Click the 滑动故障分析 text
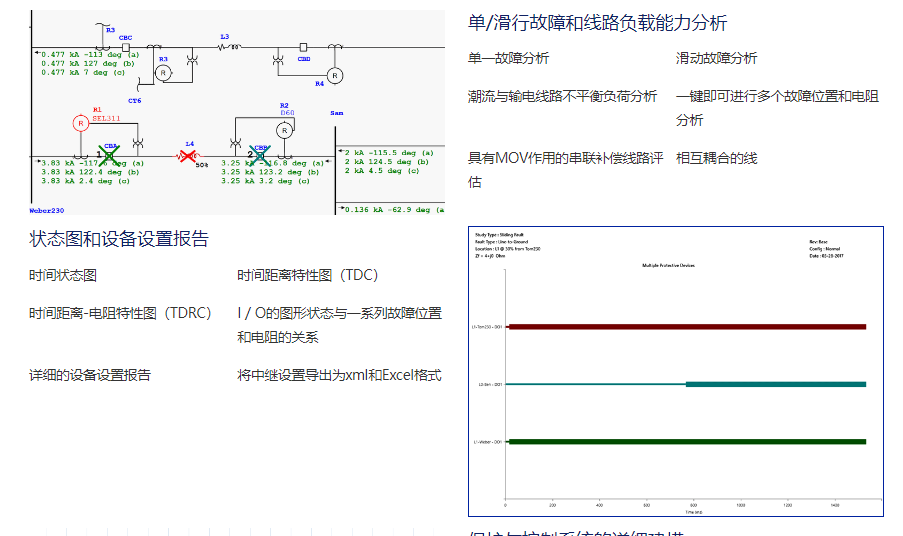The image size is (903, 536). coord(716,58)
